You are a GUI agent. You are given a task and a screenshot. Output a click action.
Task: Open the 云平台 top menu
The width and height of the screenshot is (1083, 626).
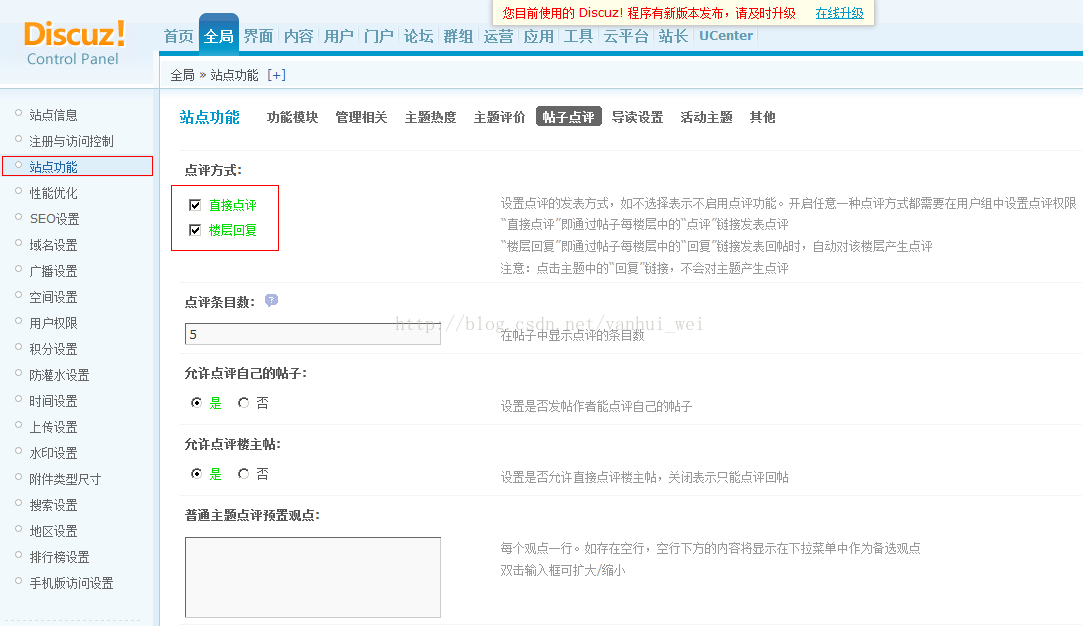[x=626, y=36]
